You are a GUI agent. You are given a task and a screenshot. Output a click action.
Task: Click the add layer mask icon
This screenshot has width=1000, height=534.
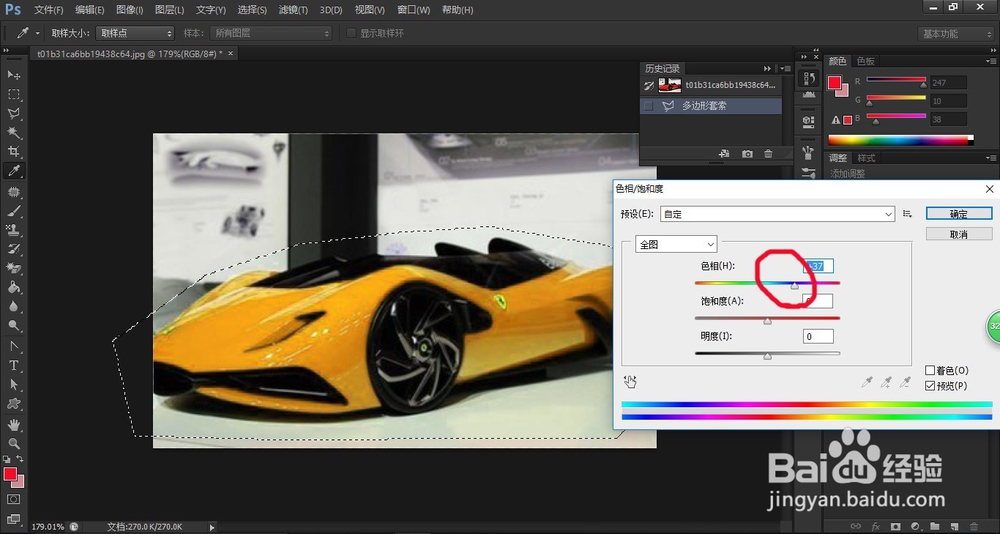click(x=895, y=526)
